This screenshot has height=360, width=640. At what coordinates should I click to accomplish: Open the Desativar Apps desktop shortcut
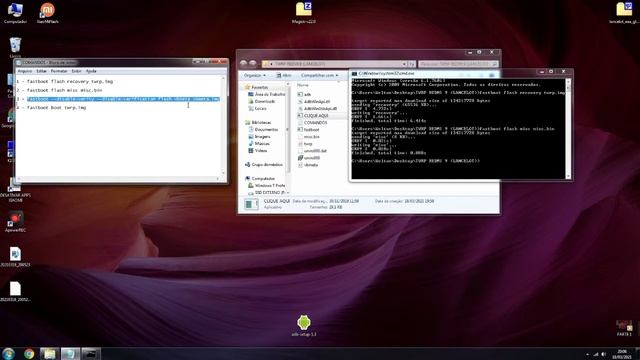(15, 191)
